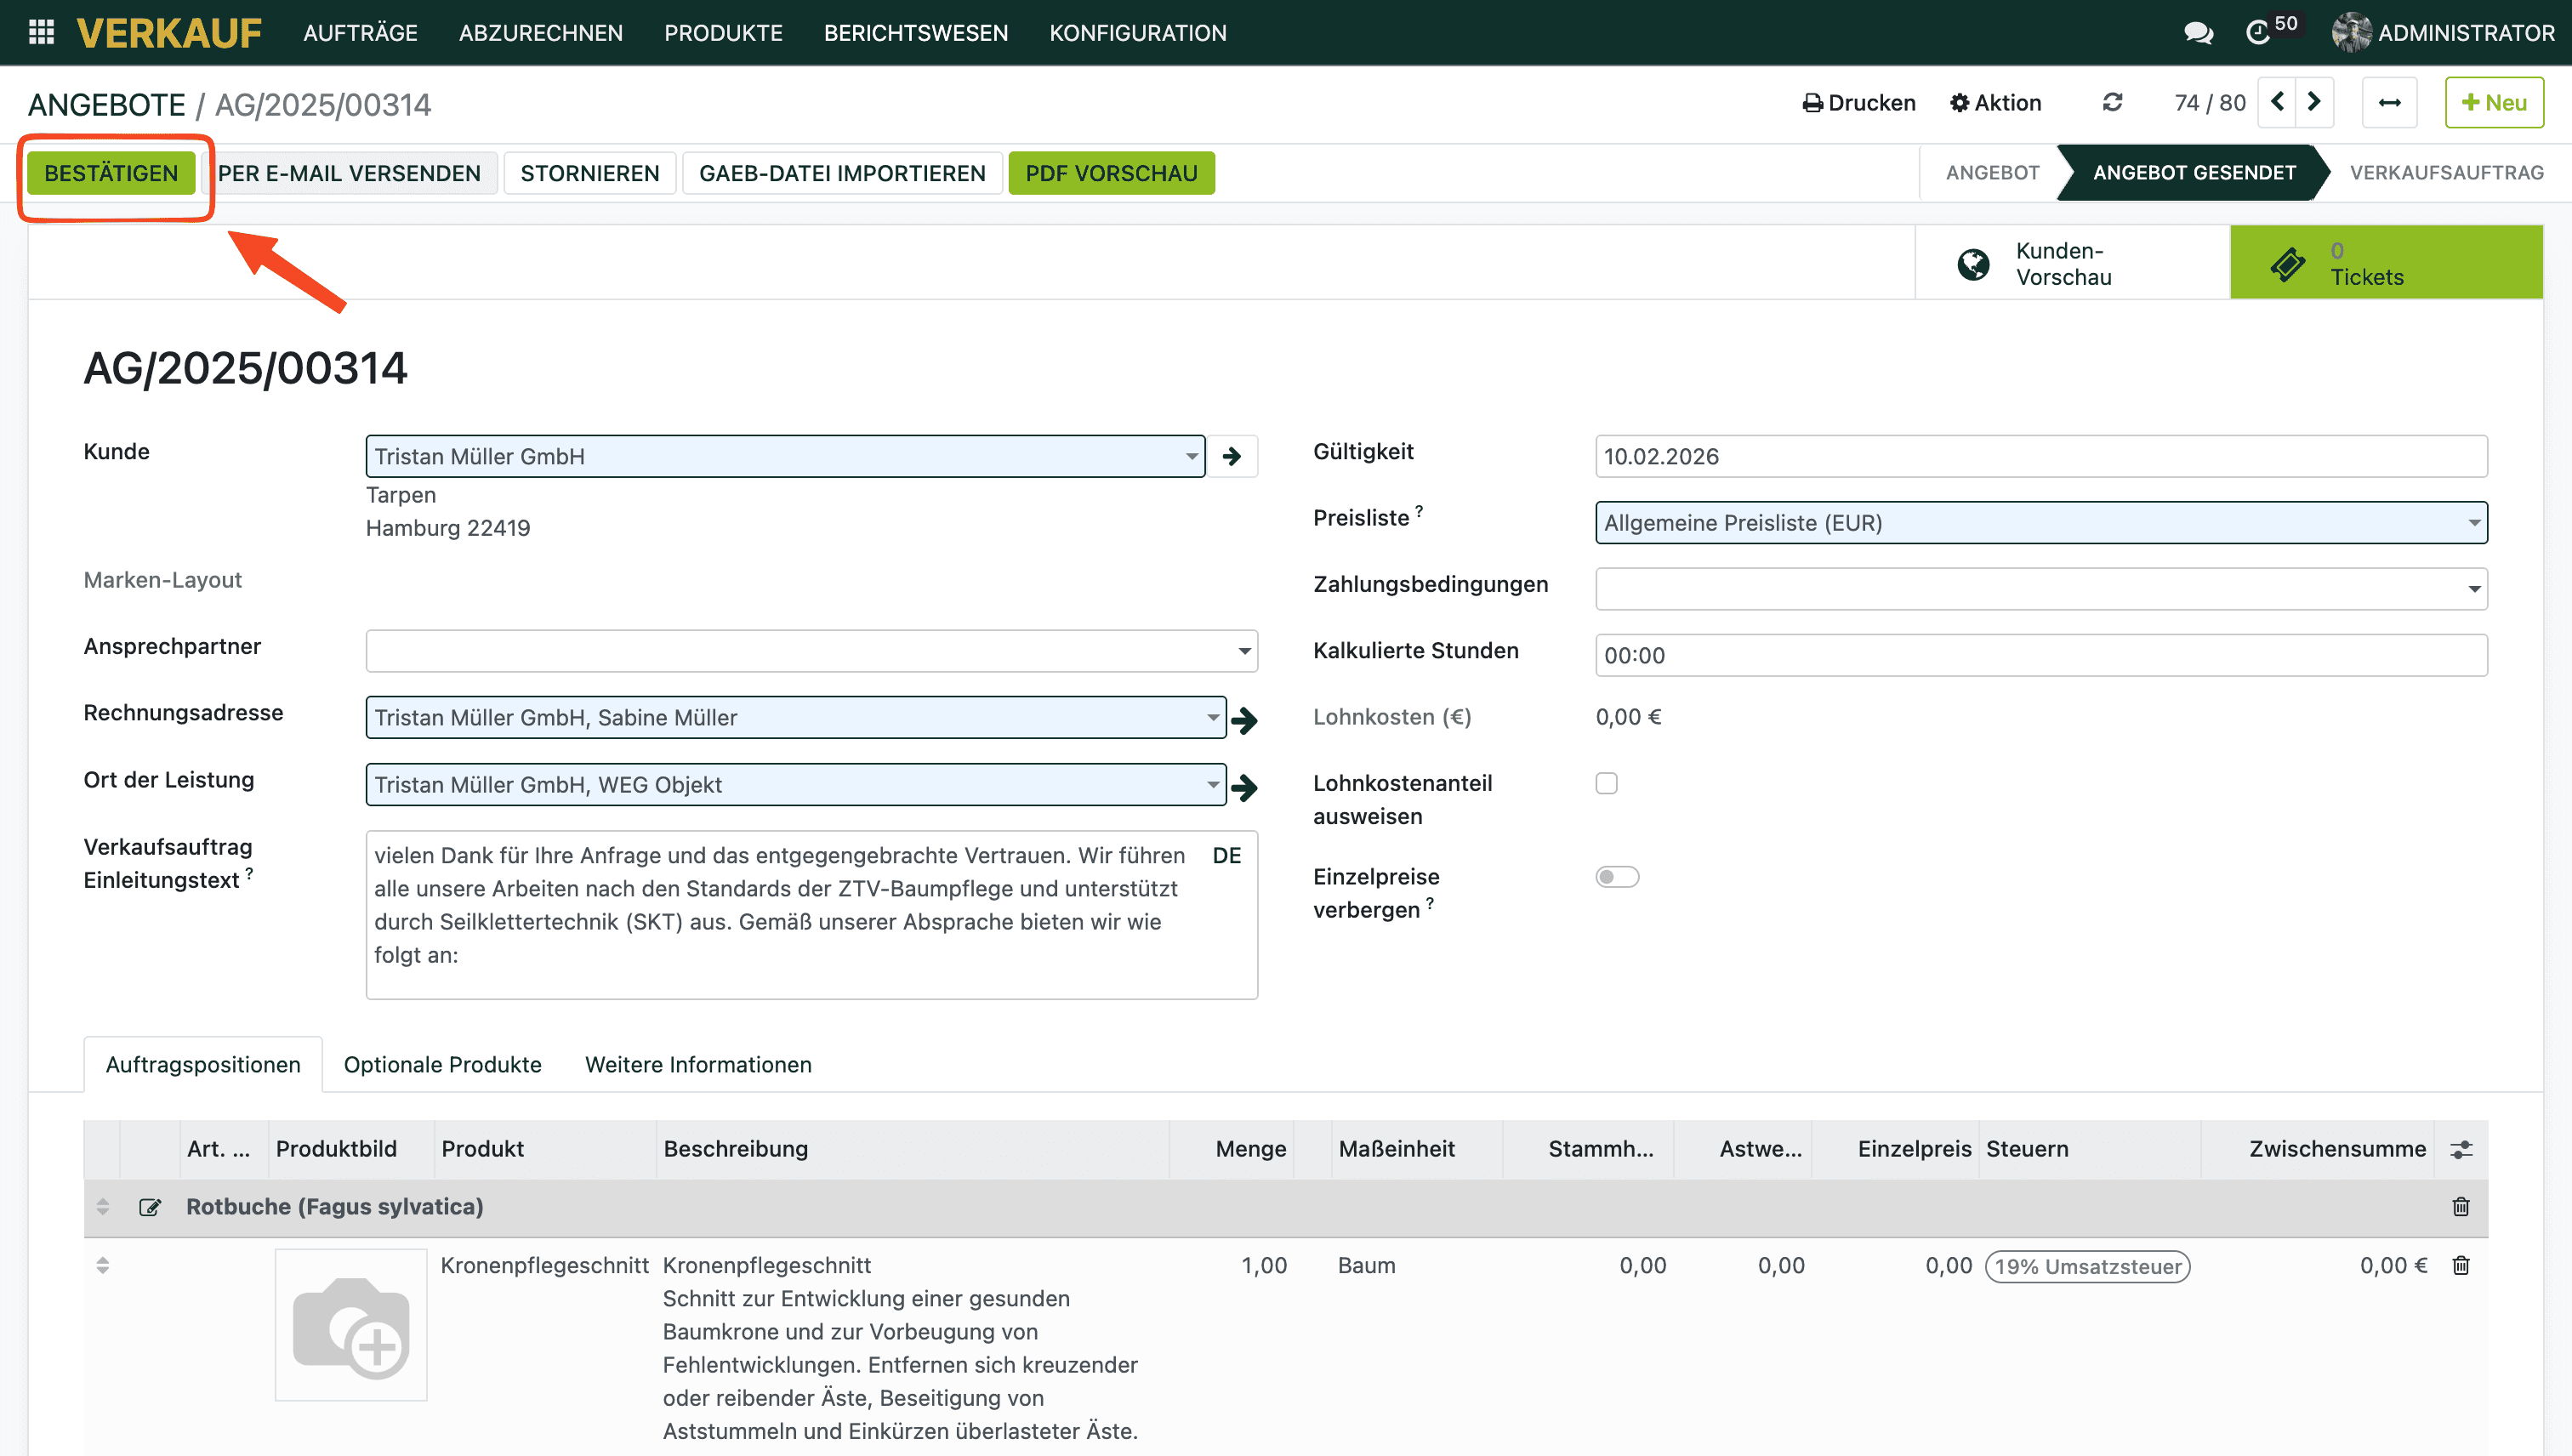Image resolution: width=2572 pixels, height=1456 pixels.
Task: Switch to Optionale Produkte tab
Action: coord(442,1065)
